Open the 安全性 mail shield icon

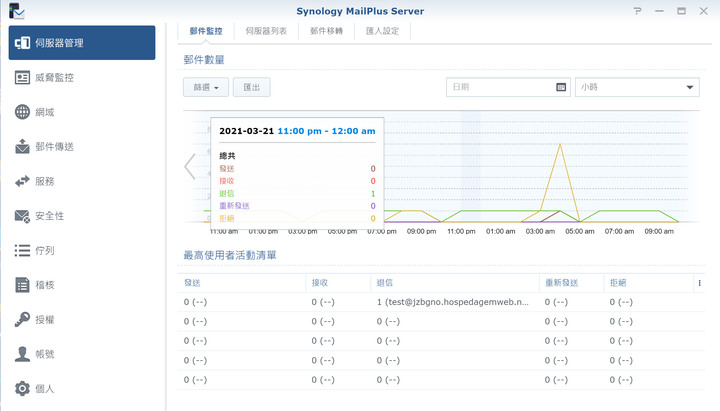click(22, 216)
